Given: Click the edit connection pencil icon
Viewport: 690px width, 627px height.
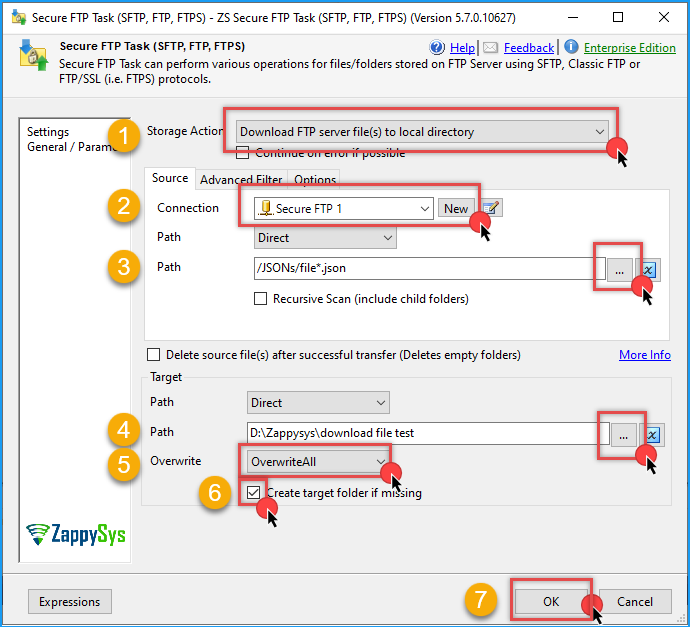Looking at the screenshot, I should coord(491,208).
